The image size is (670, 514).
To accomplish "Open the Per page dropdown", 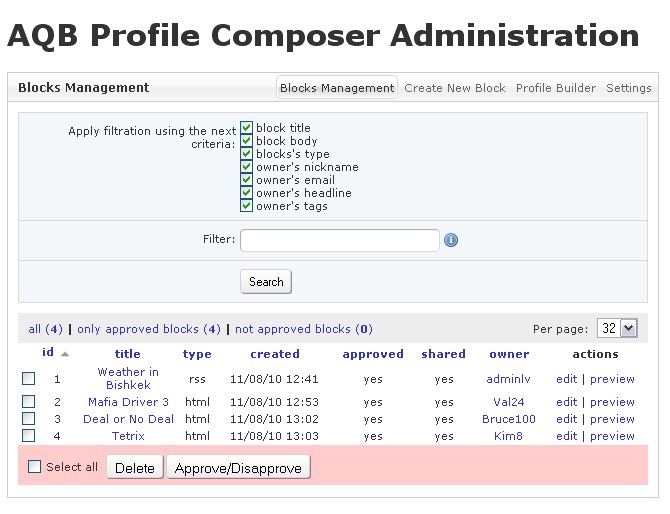I will [617, 329].
